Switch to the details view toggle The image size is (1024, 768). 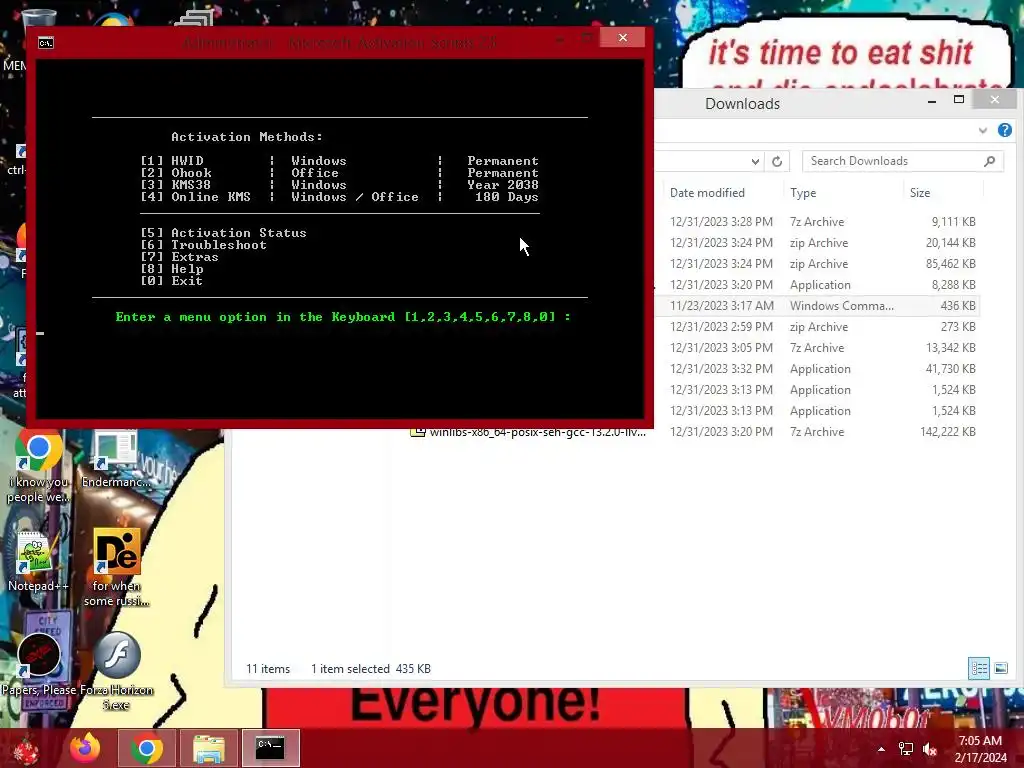[x=978, y=668]
